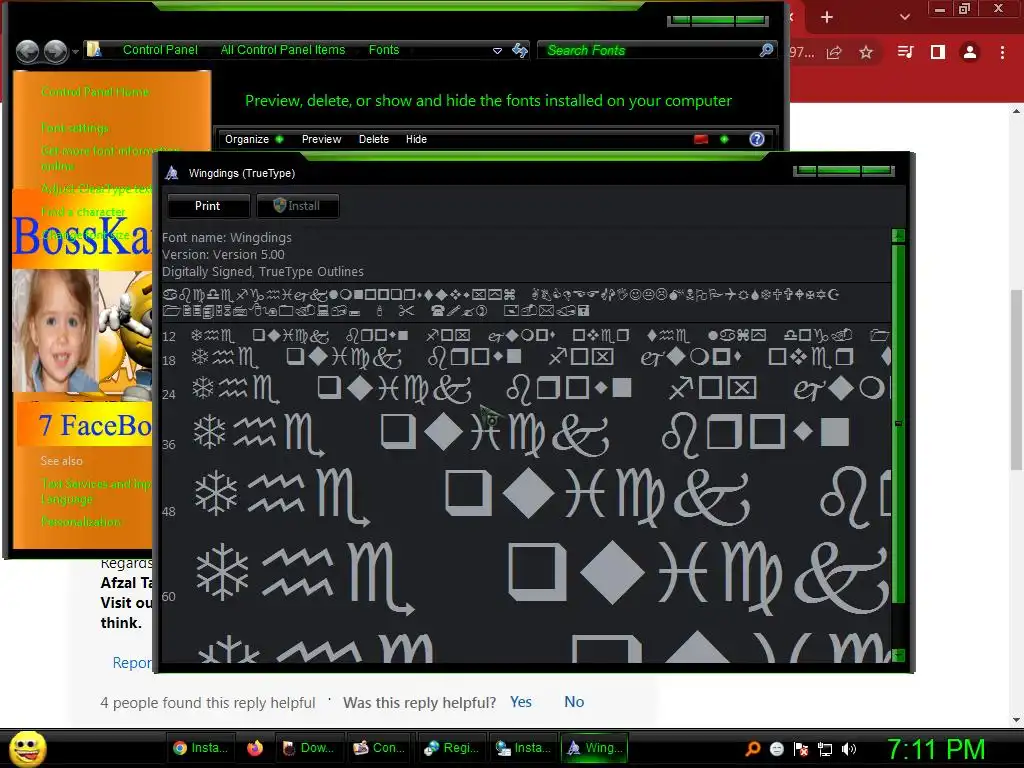Refresh the Fonts address bar
The image size is (1024, 768).
520,50
